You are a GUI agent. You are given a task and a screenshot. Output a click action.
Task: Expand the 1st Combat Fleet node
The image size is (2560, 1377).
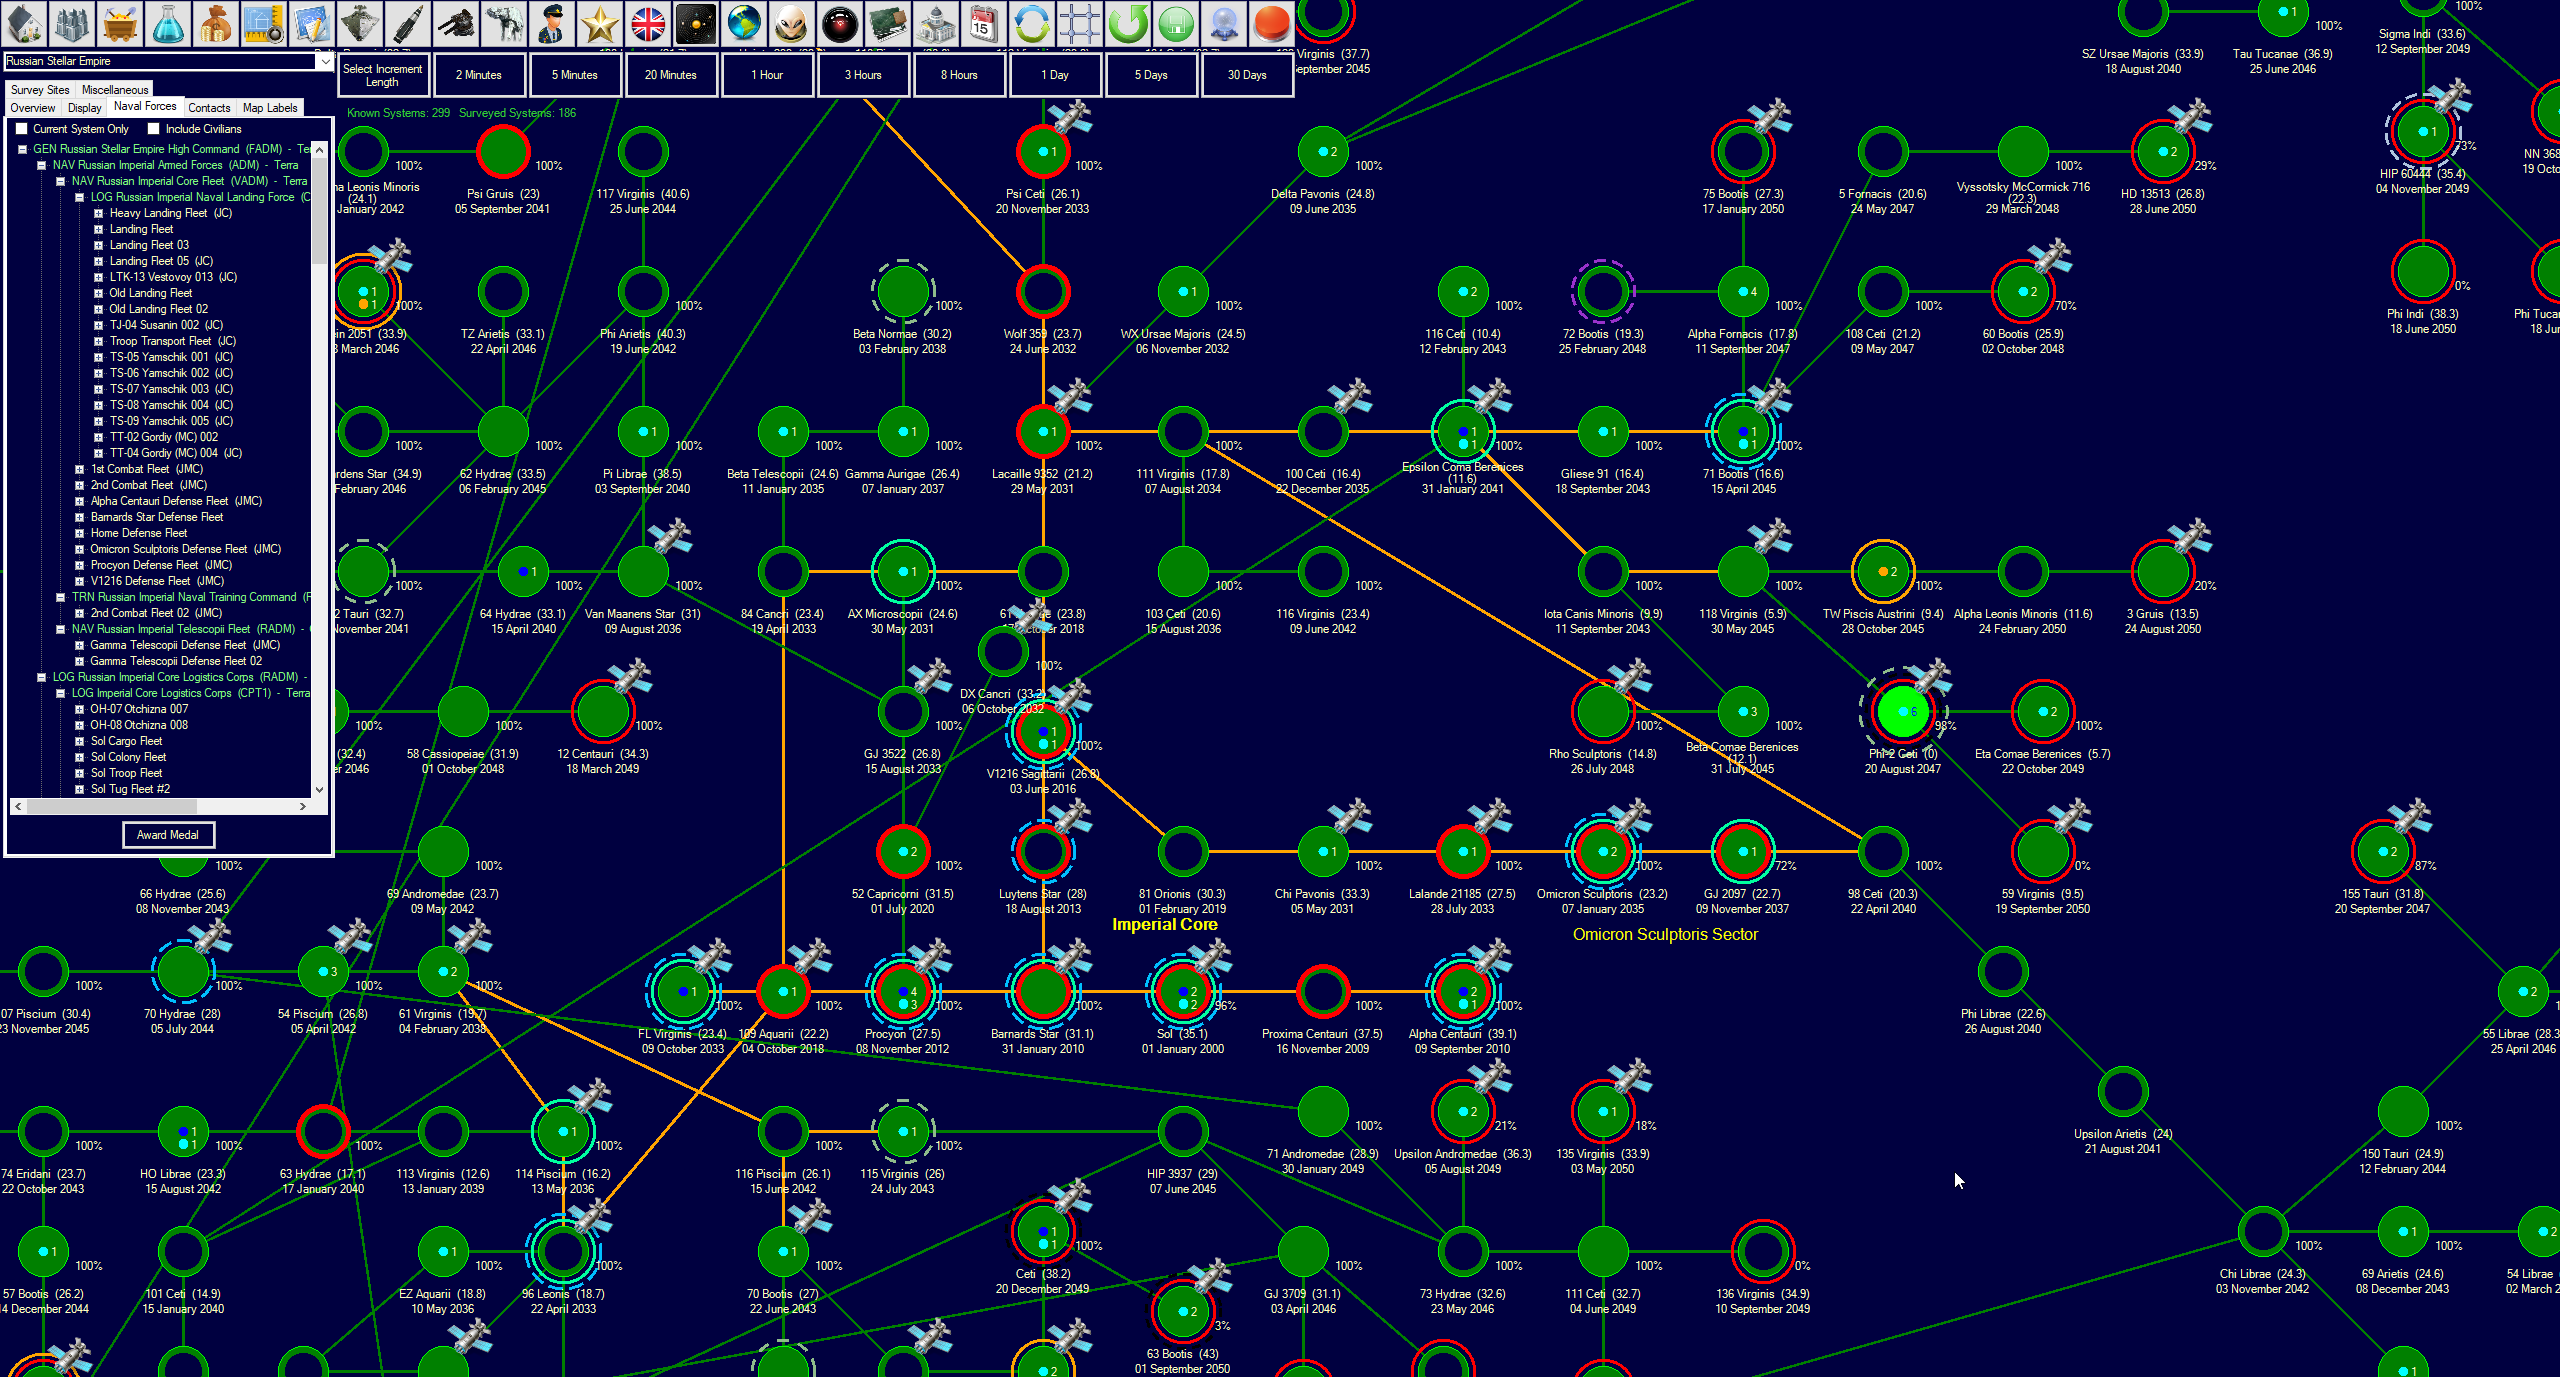[80, 469]
